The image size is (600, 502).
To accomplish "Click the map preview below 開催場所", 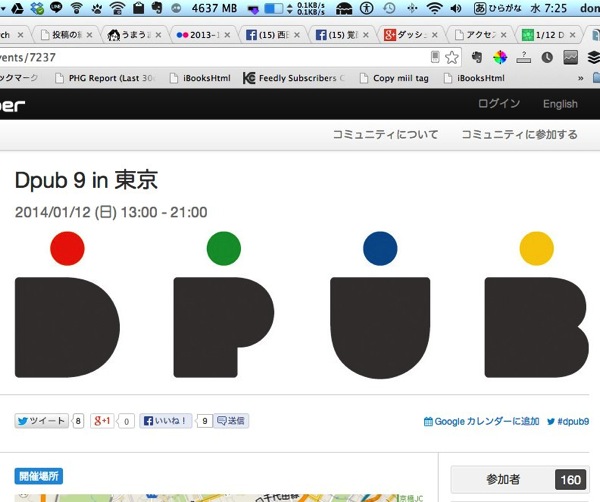I will (x=220, y=498).
